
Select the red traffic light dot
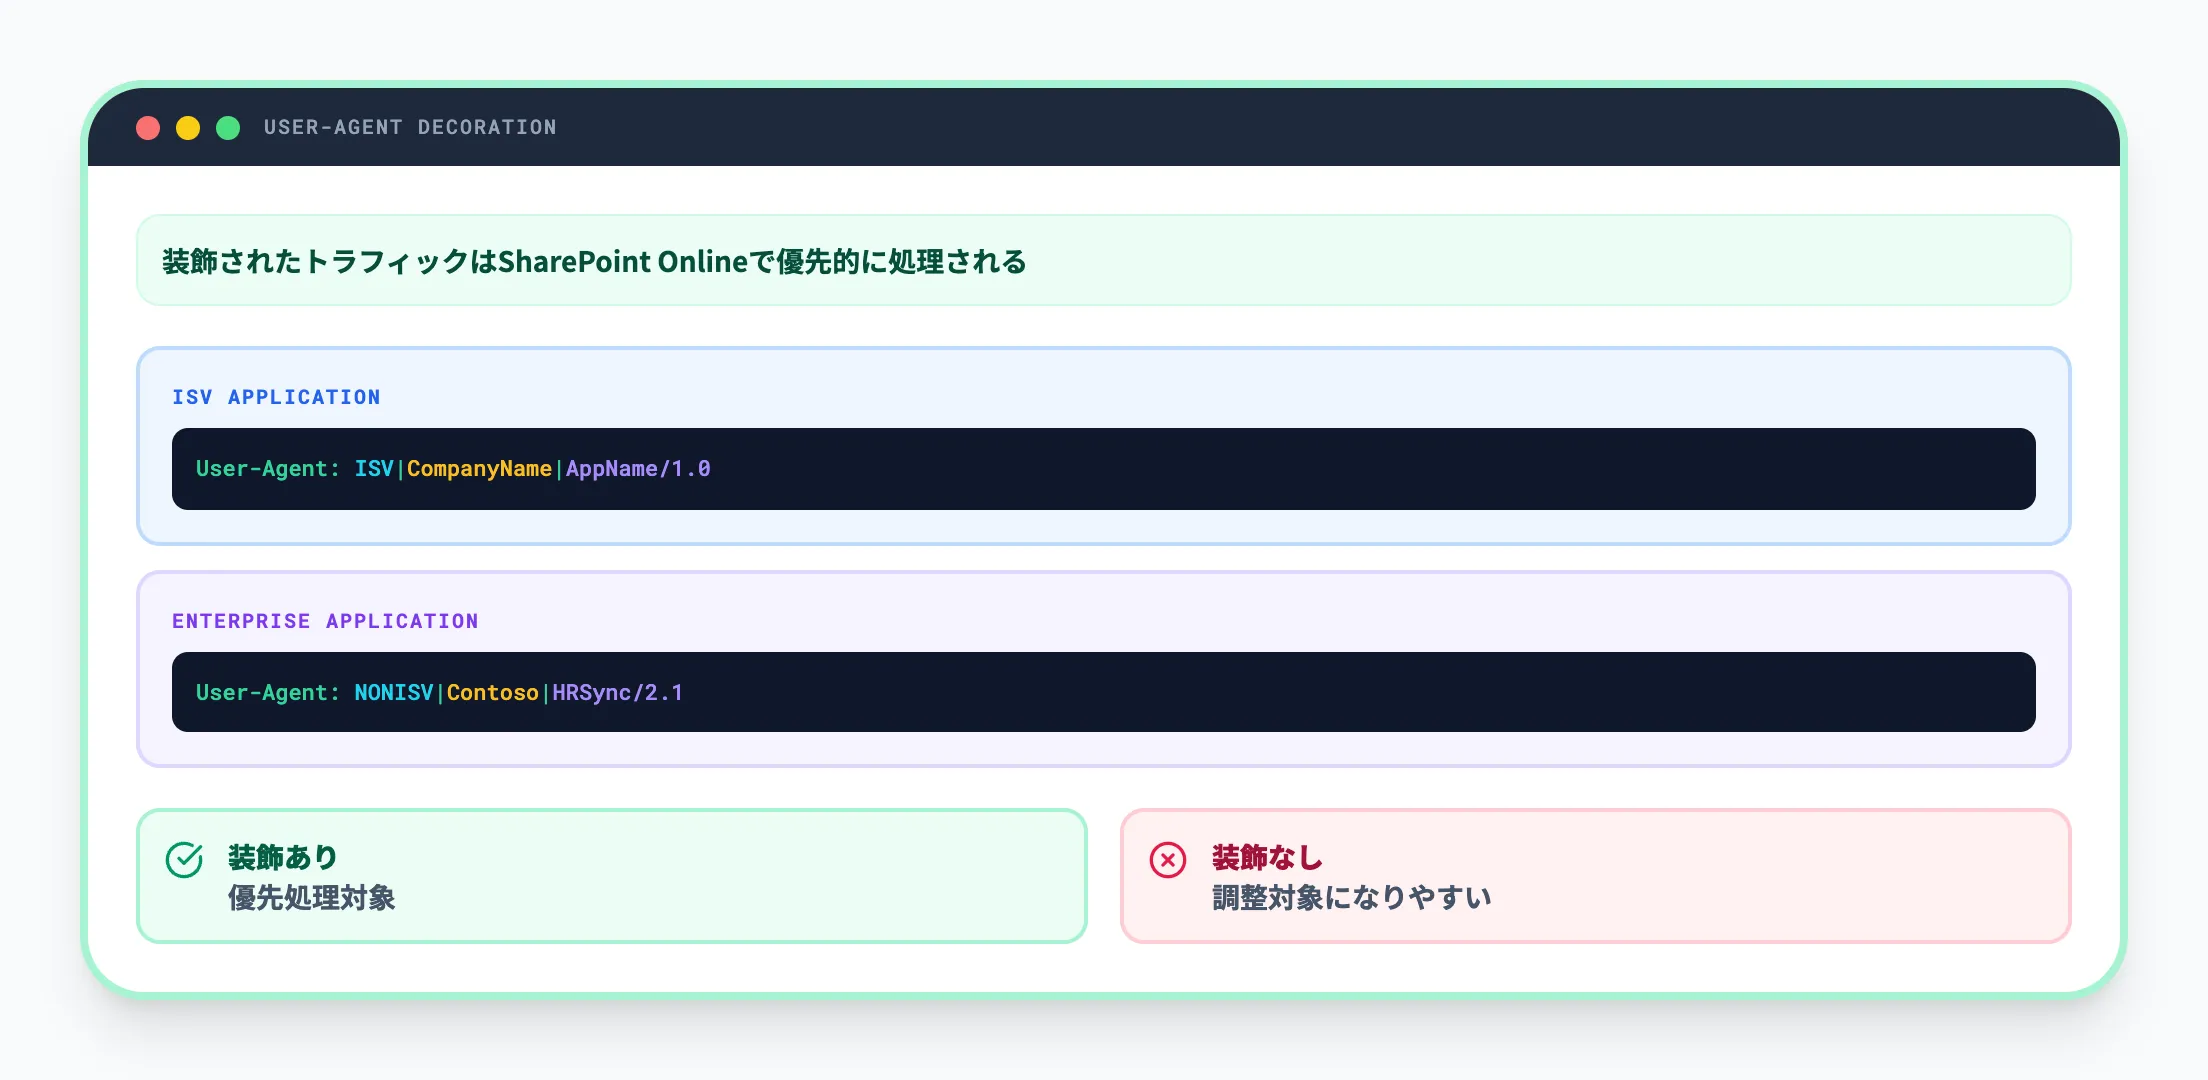[148, 127]
